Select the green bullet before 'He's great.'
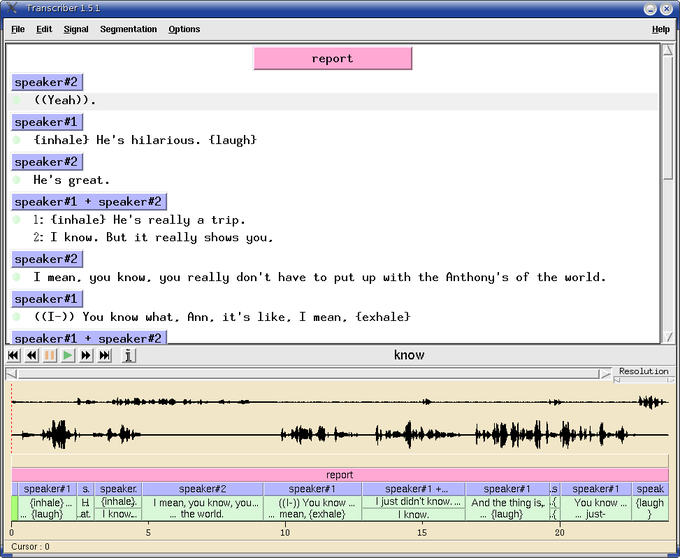The image size is (680, 558). pos(17,180)
